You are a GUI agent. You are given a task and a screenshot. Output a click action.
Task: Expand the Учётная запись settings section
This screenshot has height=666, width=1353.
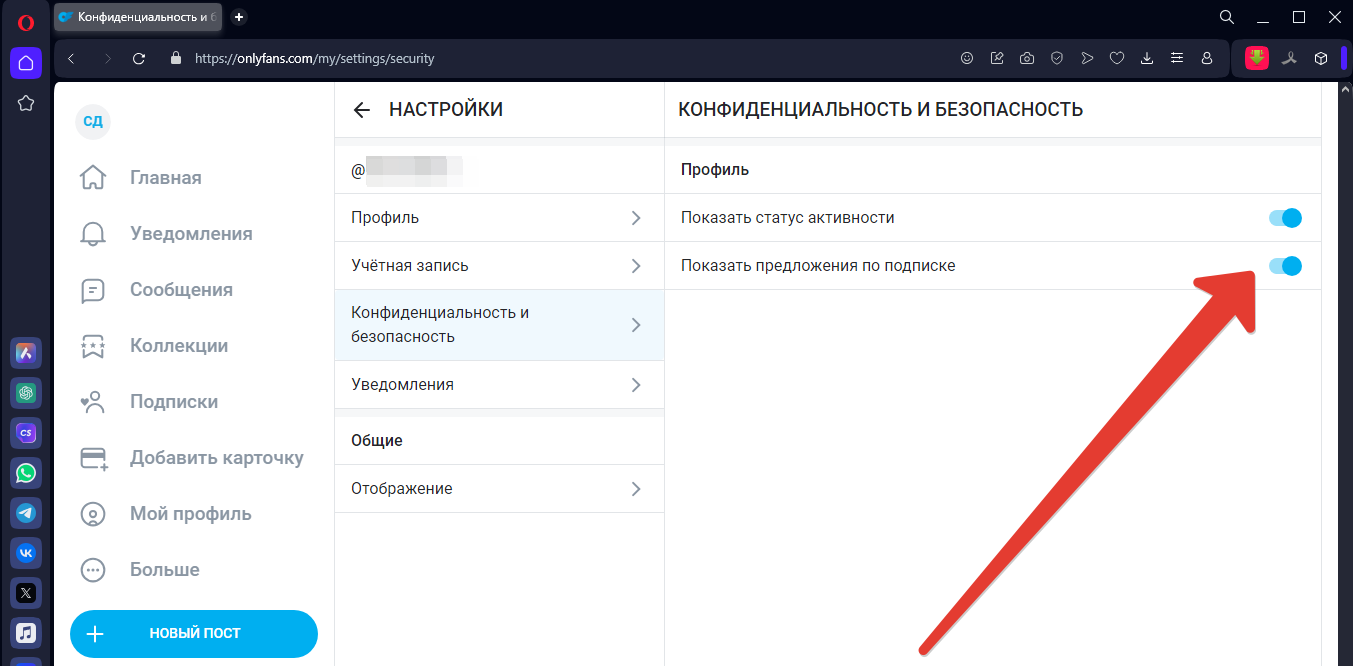pos(498,266)
